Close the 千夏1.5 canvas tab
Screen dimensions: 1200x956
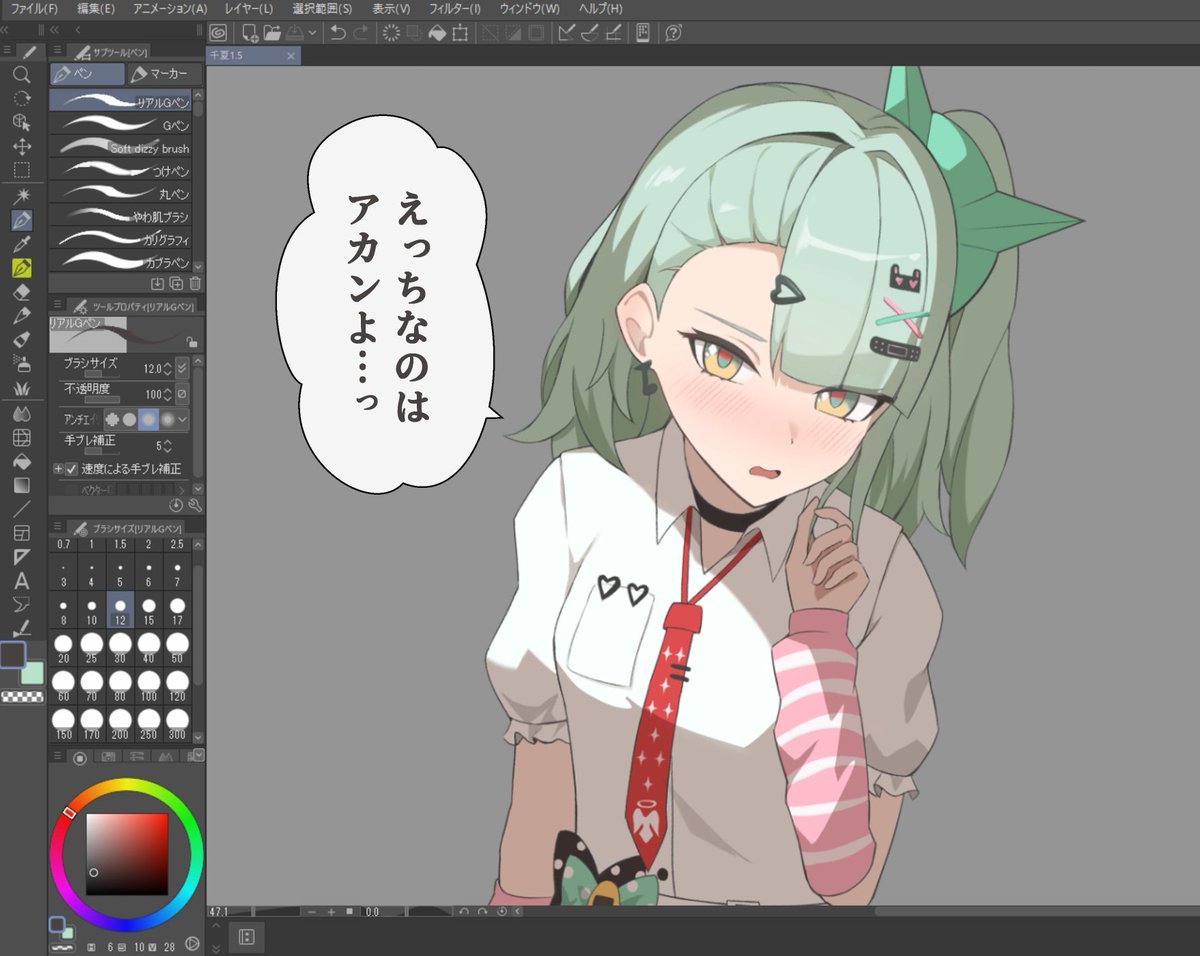pyautogui.click(x=291, y=56)
